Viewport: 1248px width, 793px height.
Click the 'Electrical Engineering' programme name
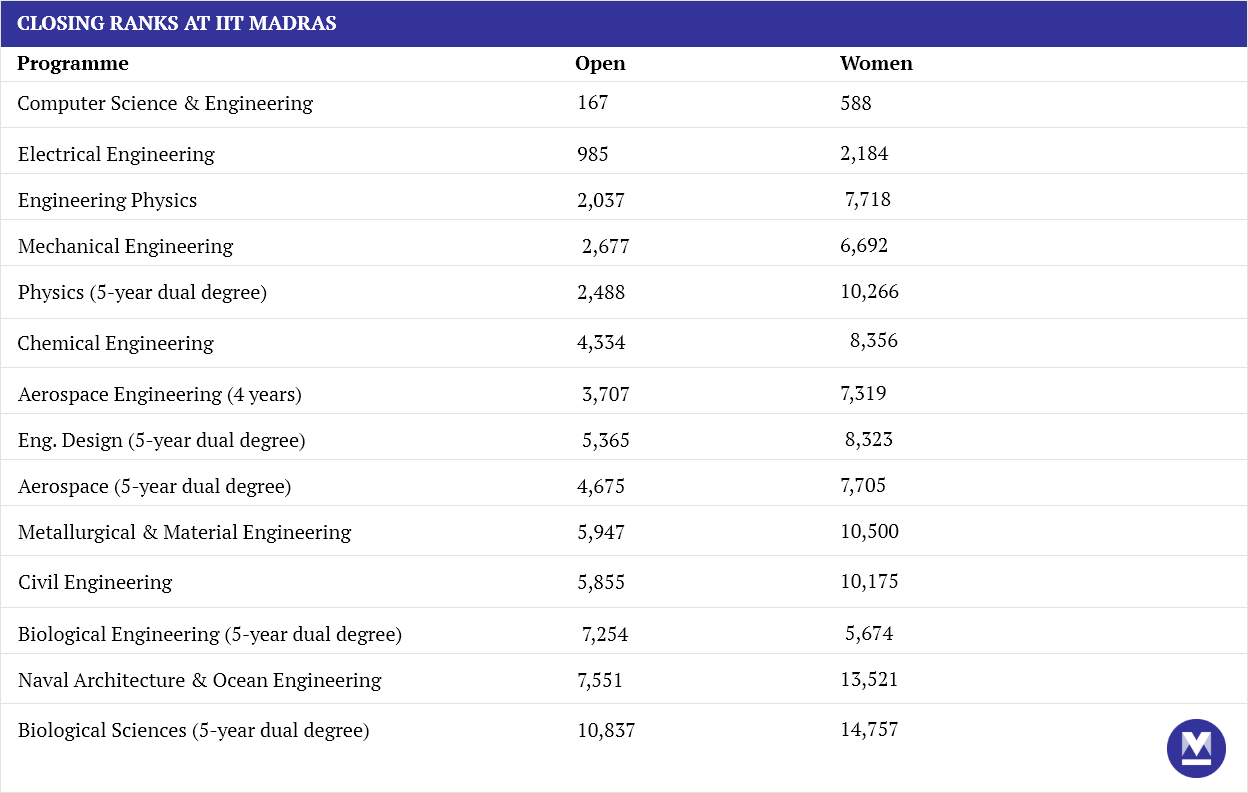(116, 154)
